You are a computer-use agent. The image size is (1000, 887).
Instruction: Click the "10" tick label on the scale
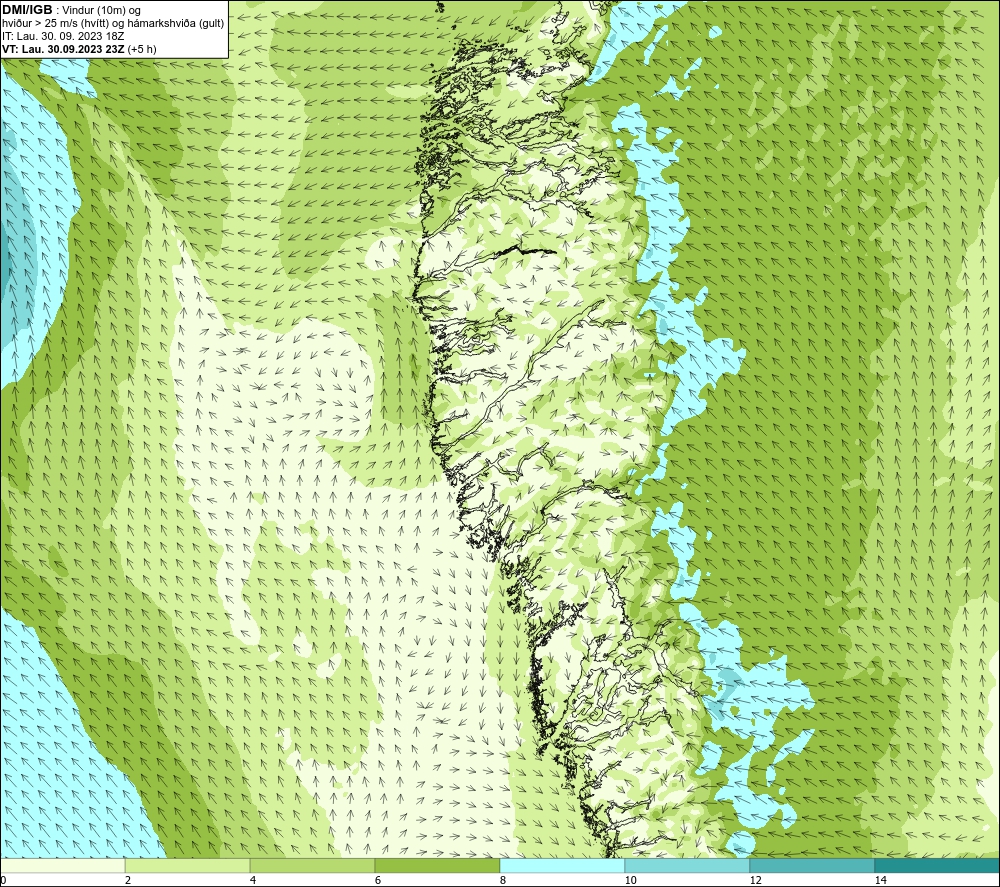[x=630, y=881]
